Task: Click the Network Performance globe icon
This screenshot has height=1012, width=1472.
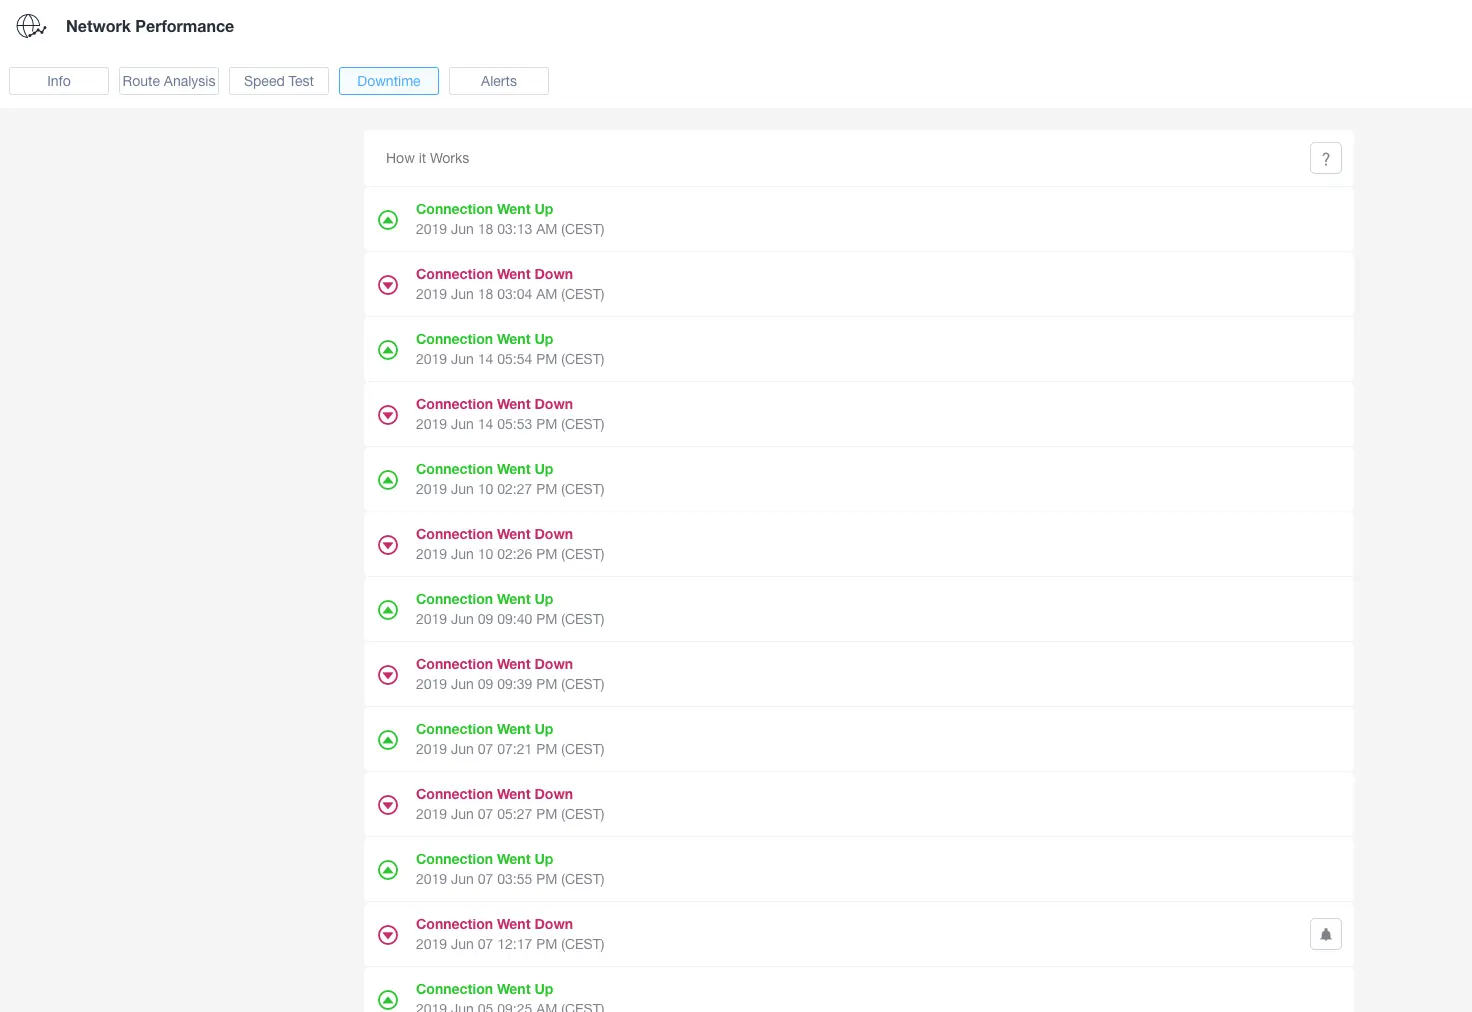Action: point(31,26)
